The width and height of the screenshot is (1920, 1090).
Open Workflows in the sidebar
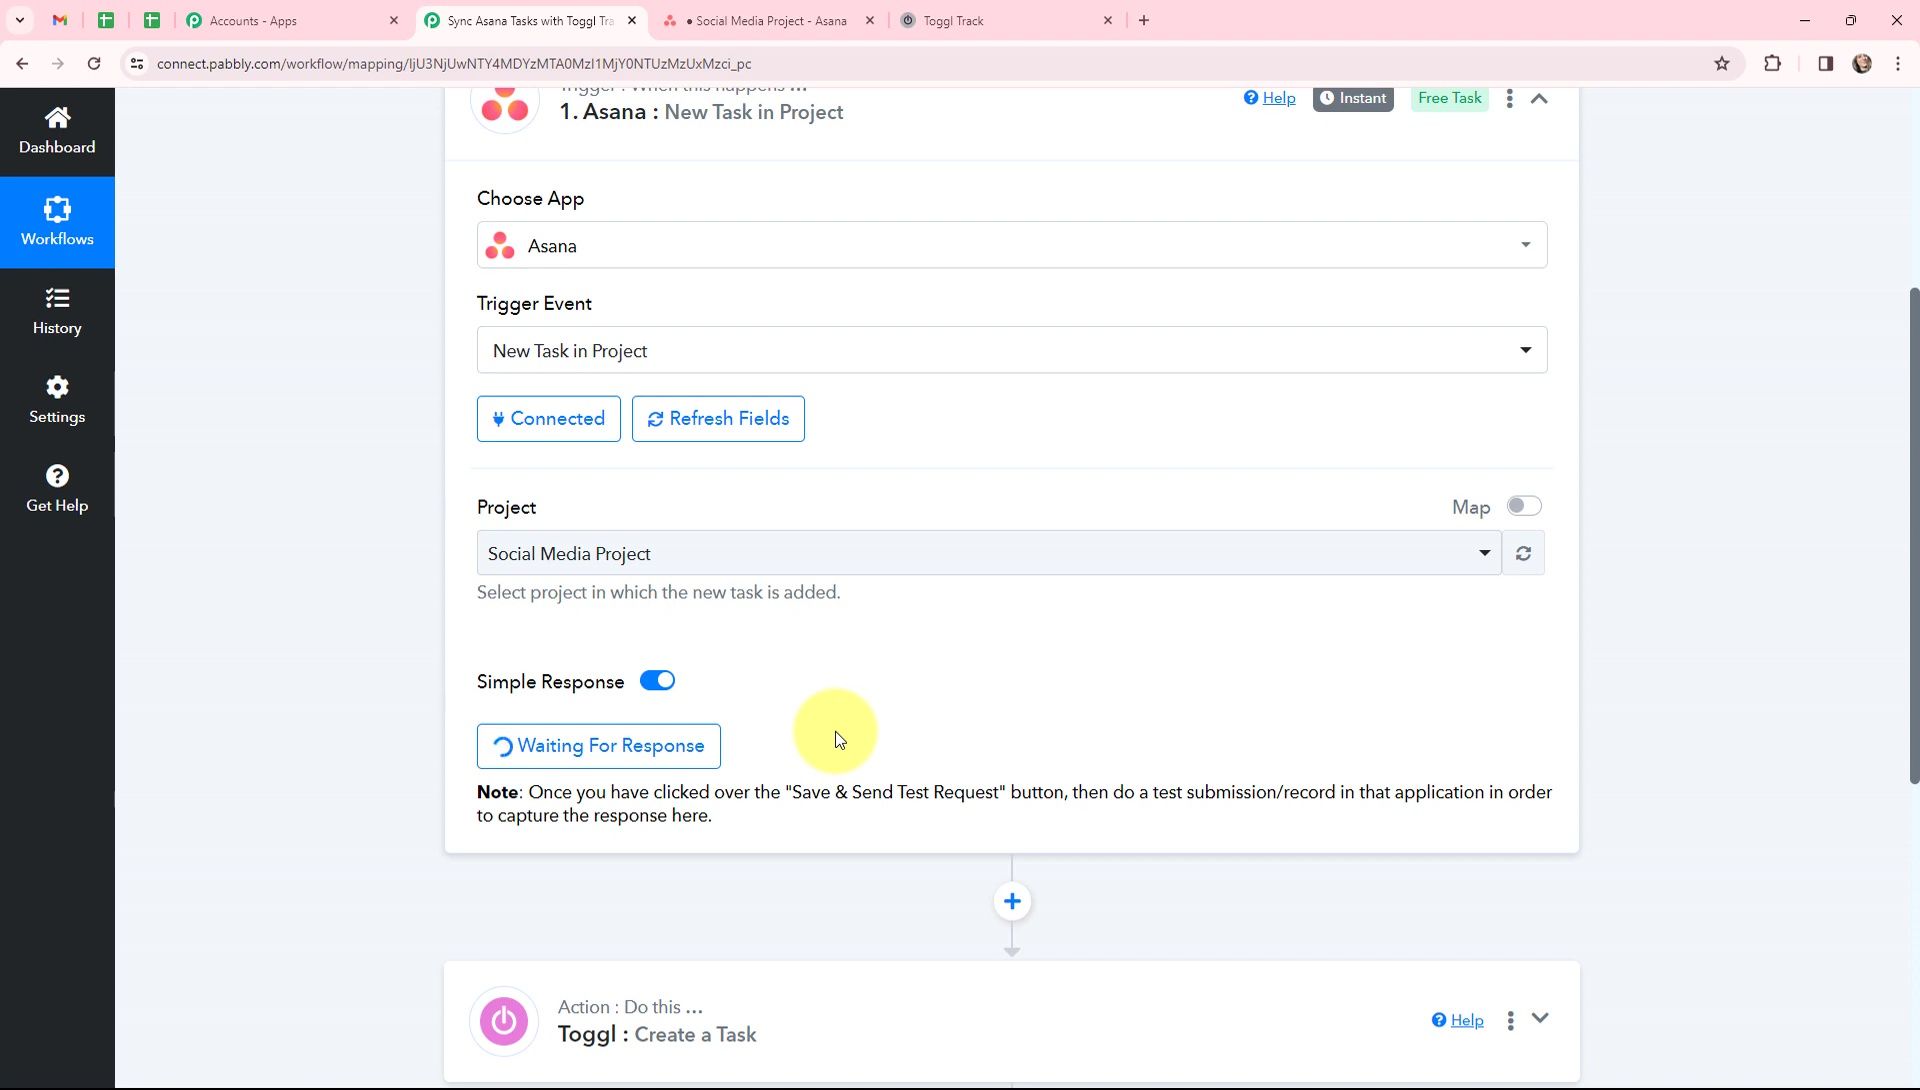pyautogui.click(x=57, y=222)
